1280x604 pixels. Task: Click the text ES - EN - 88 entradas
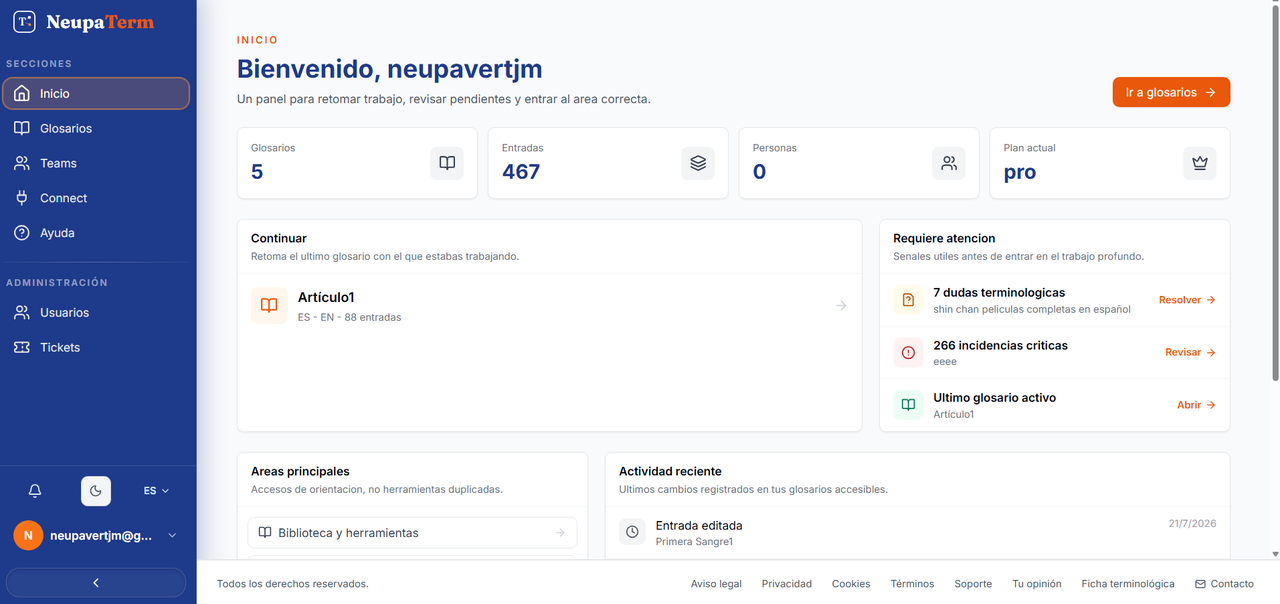pos(349,317)
